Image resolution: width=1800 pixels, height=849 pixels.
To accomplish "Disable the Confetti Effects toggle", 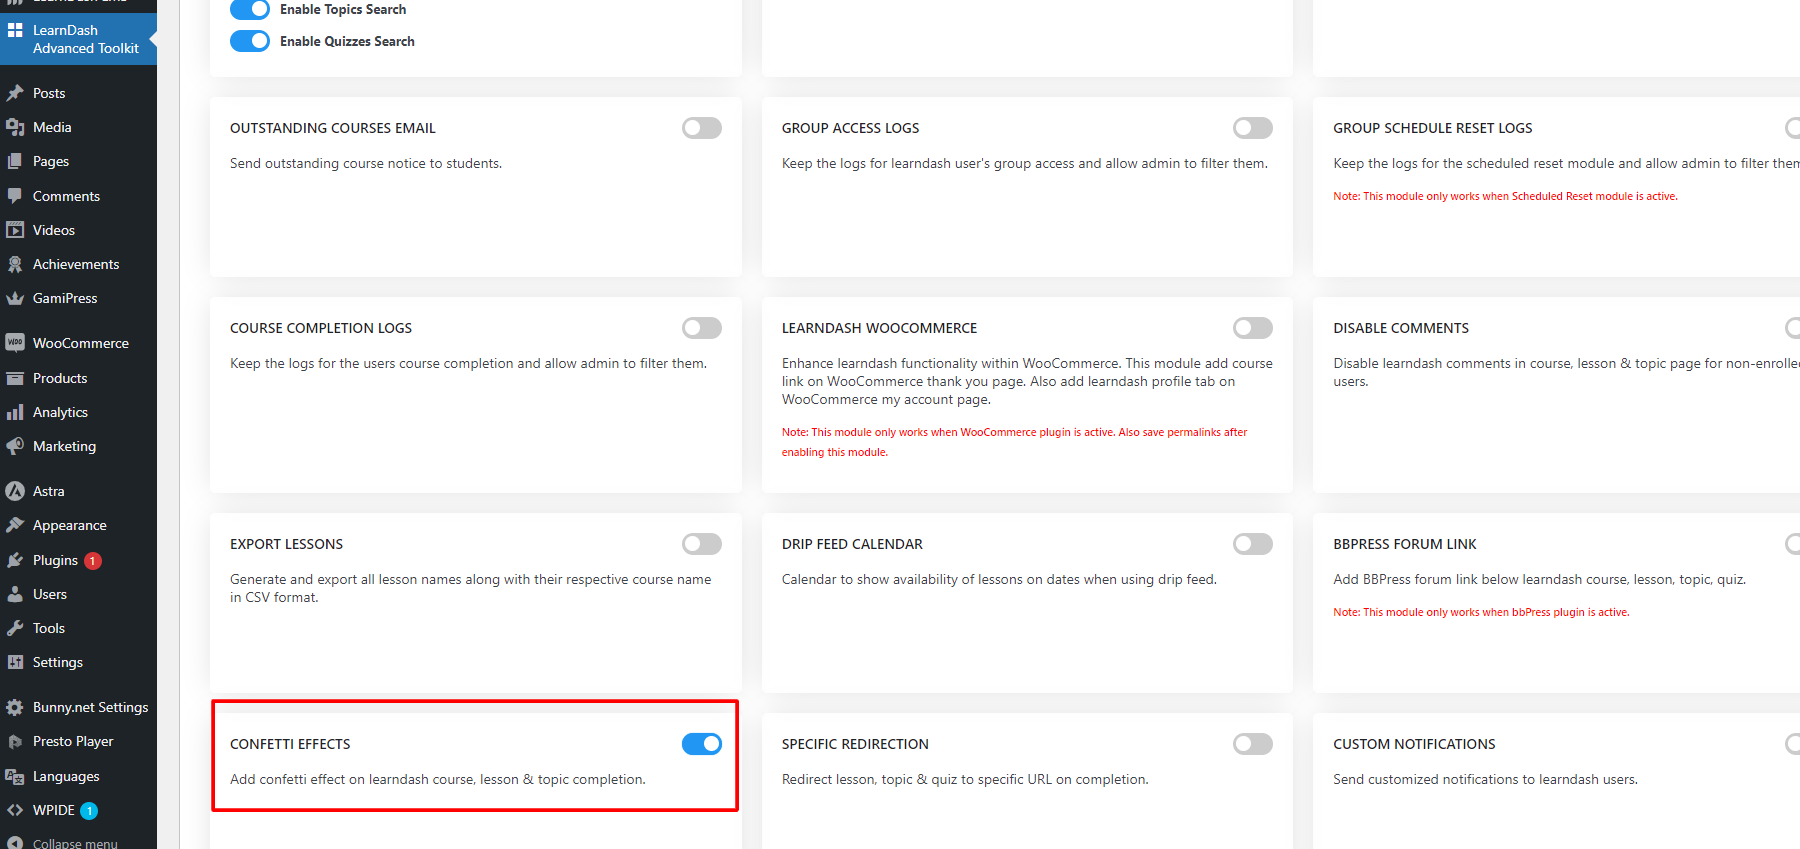I will (x=702, y=744).
